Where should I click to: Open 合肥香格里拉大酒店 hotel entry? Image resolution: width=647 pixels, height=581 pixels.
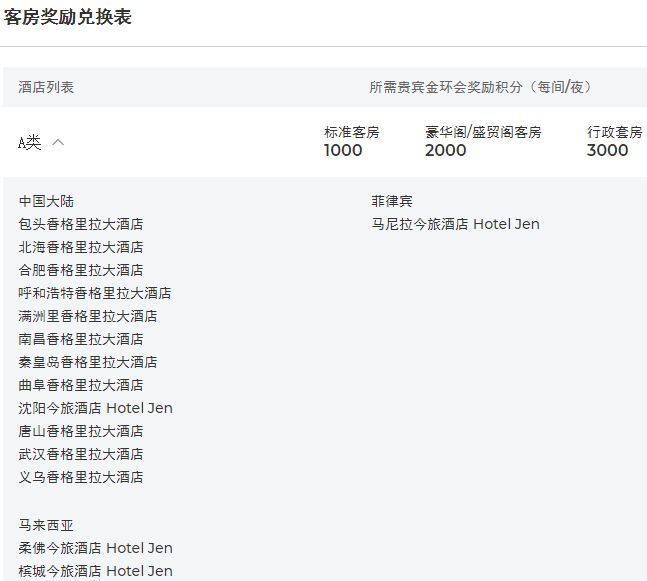coord(81,270)
